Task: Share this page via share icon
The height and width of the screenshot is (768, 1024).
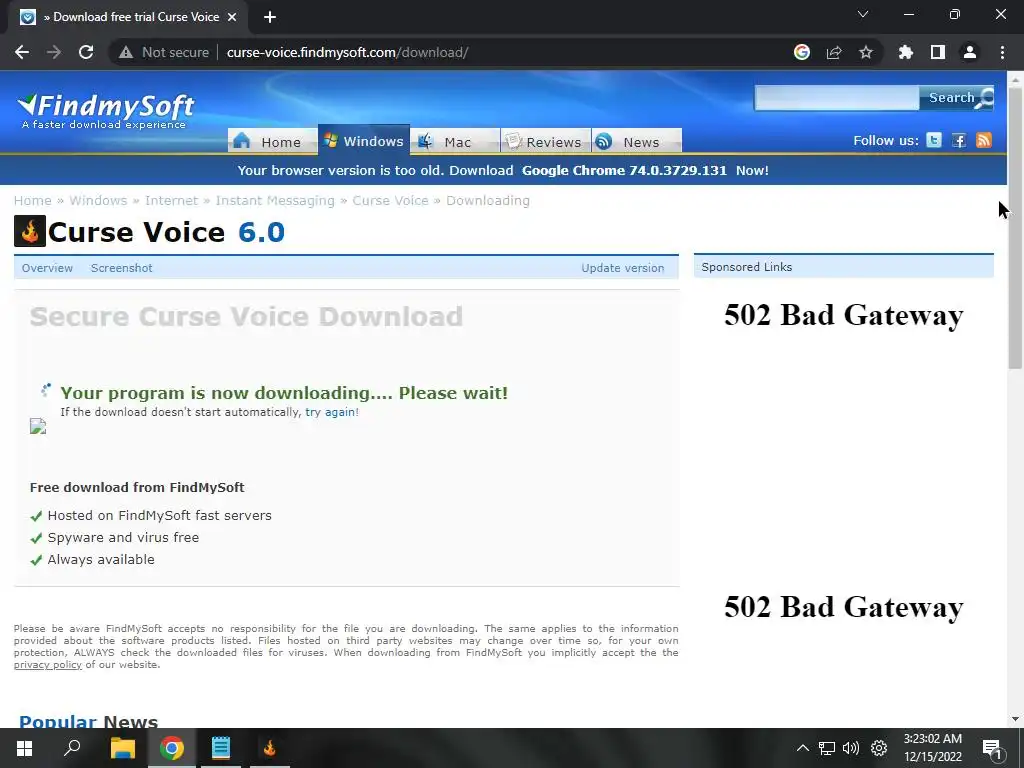Action: click(834, 52)
